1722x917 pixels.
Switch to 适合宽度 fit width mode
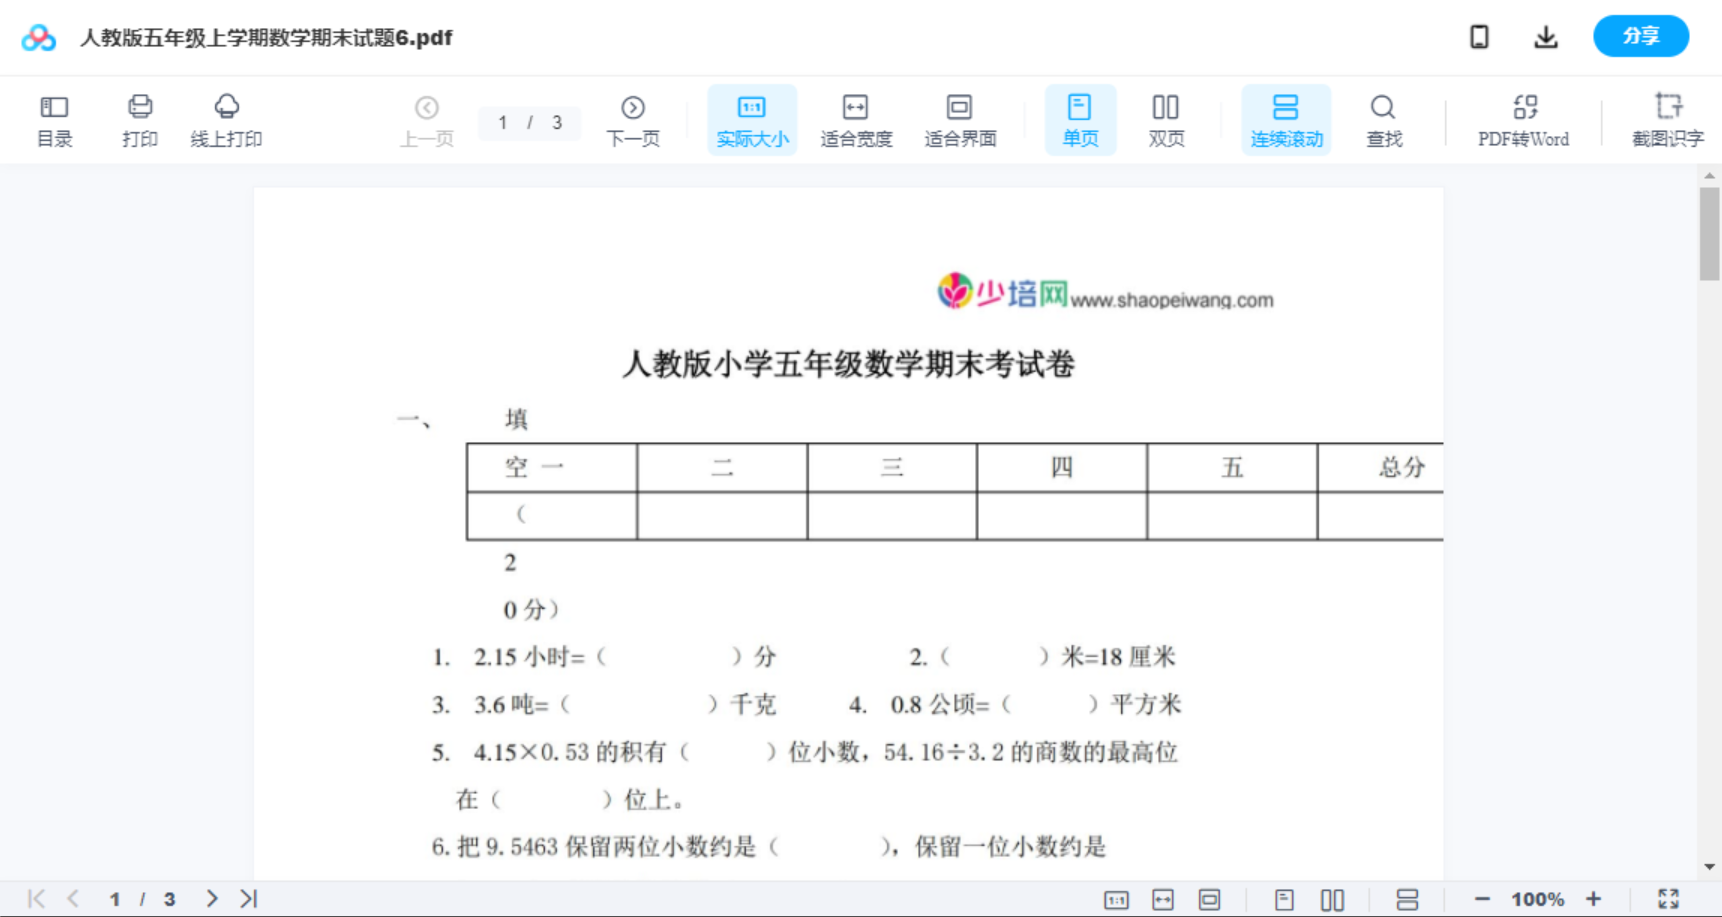pos(855,120)
